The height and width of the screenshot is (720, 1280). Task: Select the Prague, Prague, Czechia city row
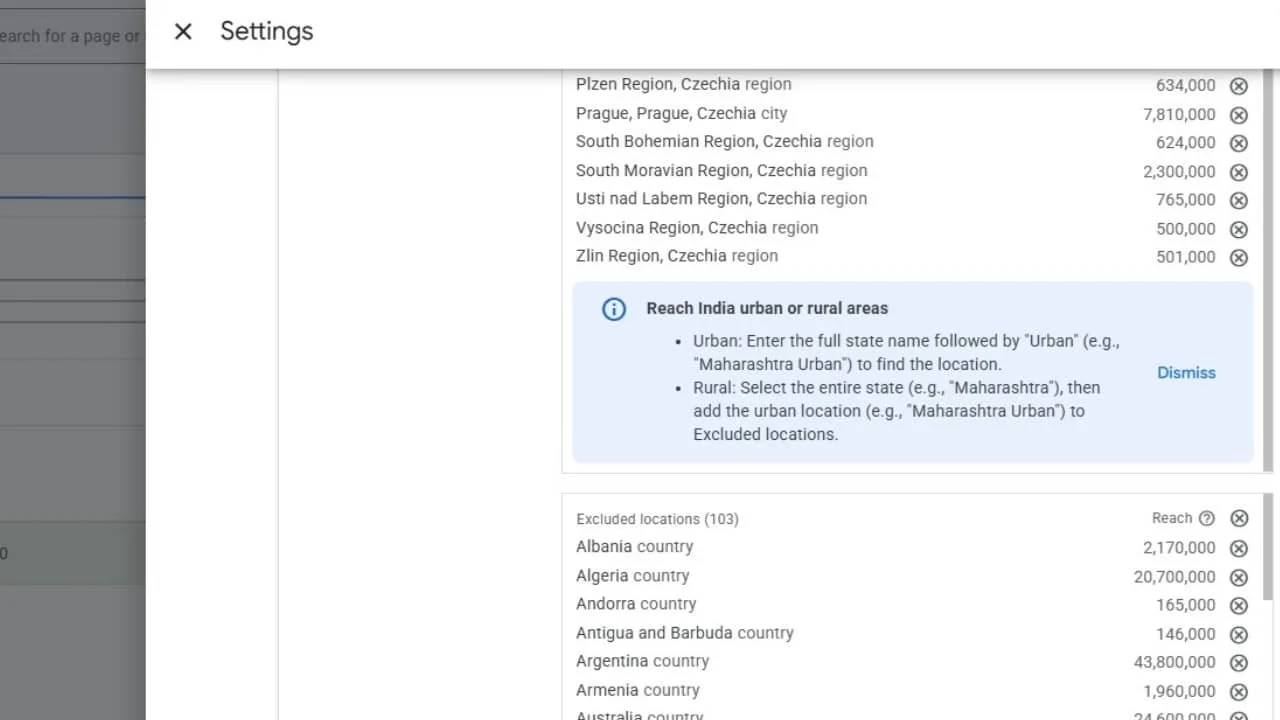(x=912, y=114)
